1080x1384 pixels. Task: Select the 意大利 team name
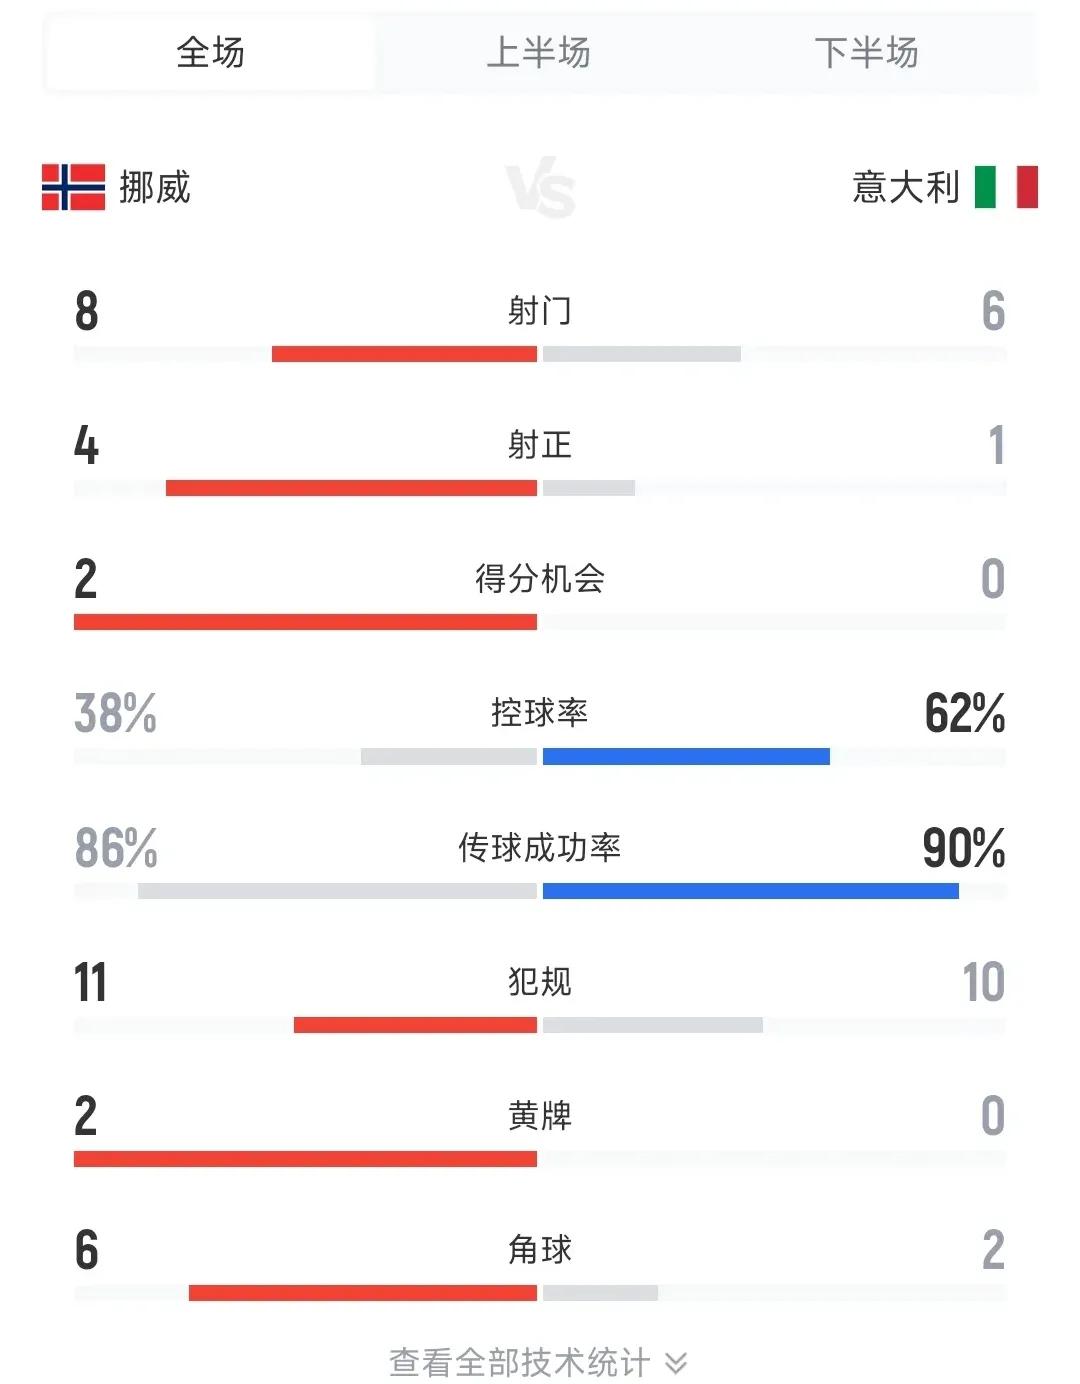[906, 187]
